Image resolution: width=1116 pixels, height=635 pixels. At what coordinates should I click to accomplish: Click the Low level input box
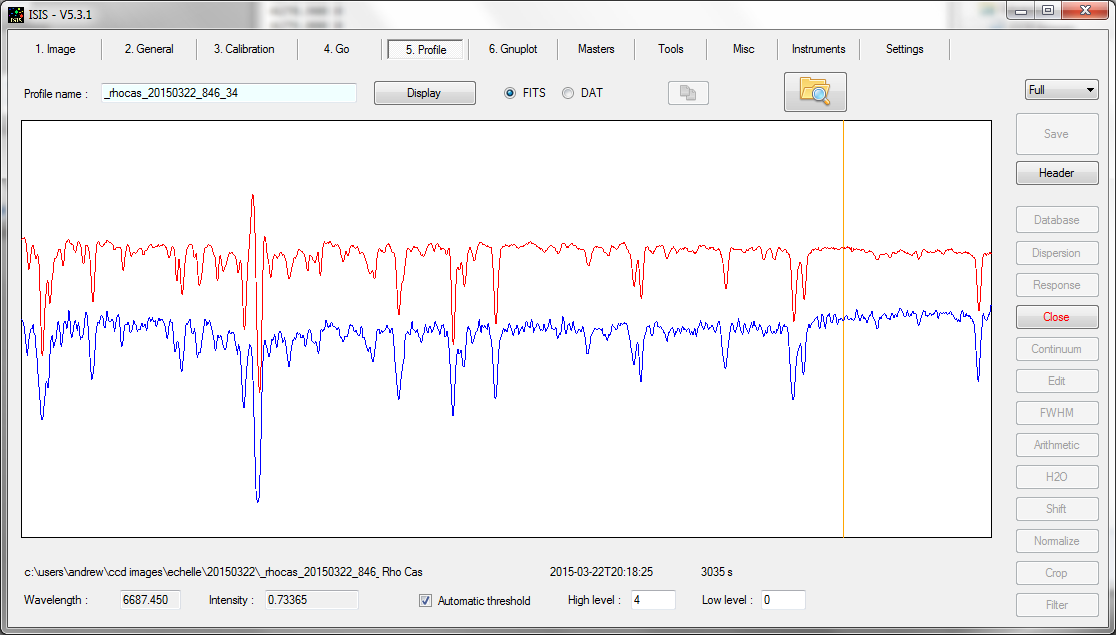782,600
